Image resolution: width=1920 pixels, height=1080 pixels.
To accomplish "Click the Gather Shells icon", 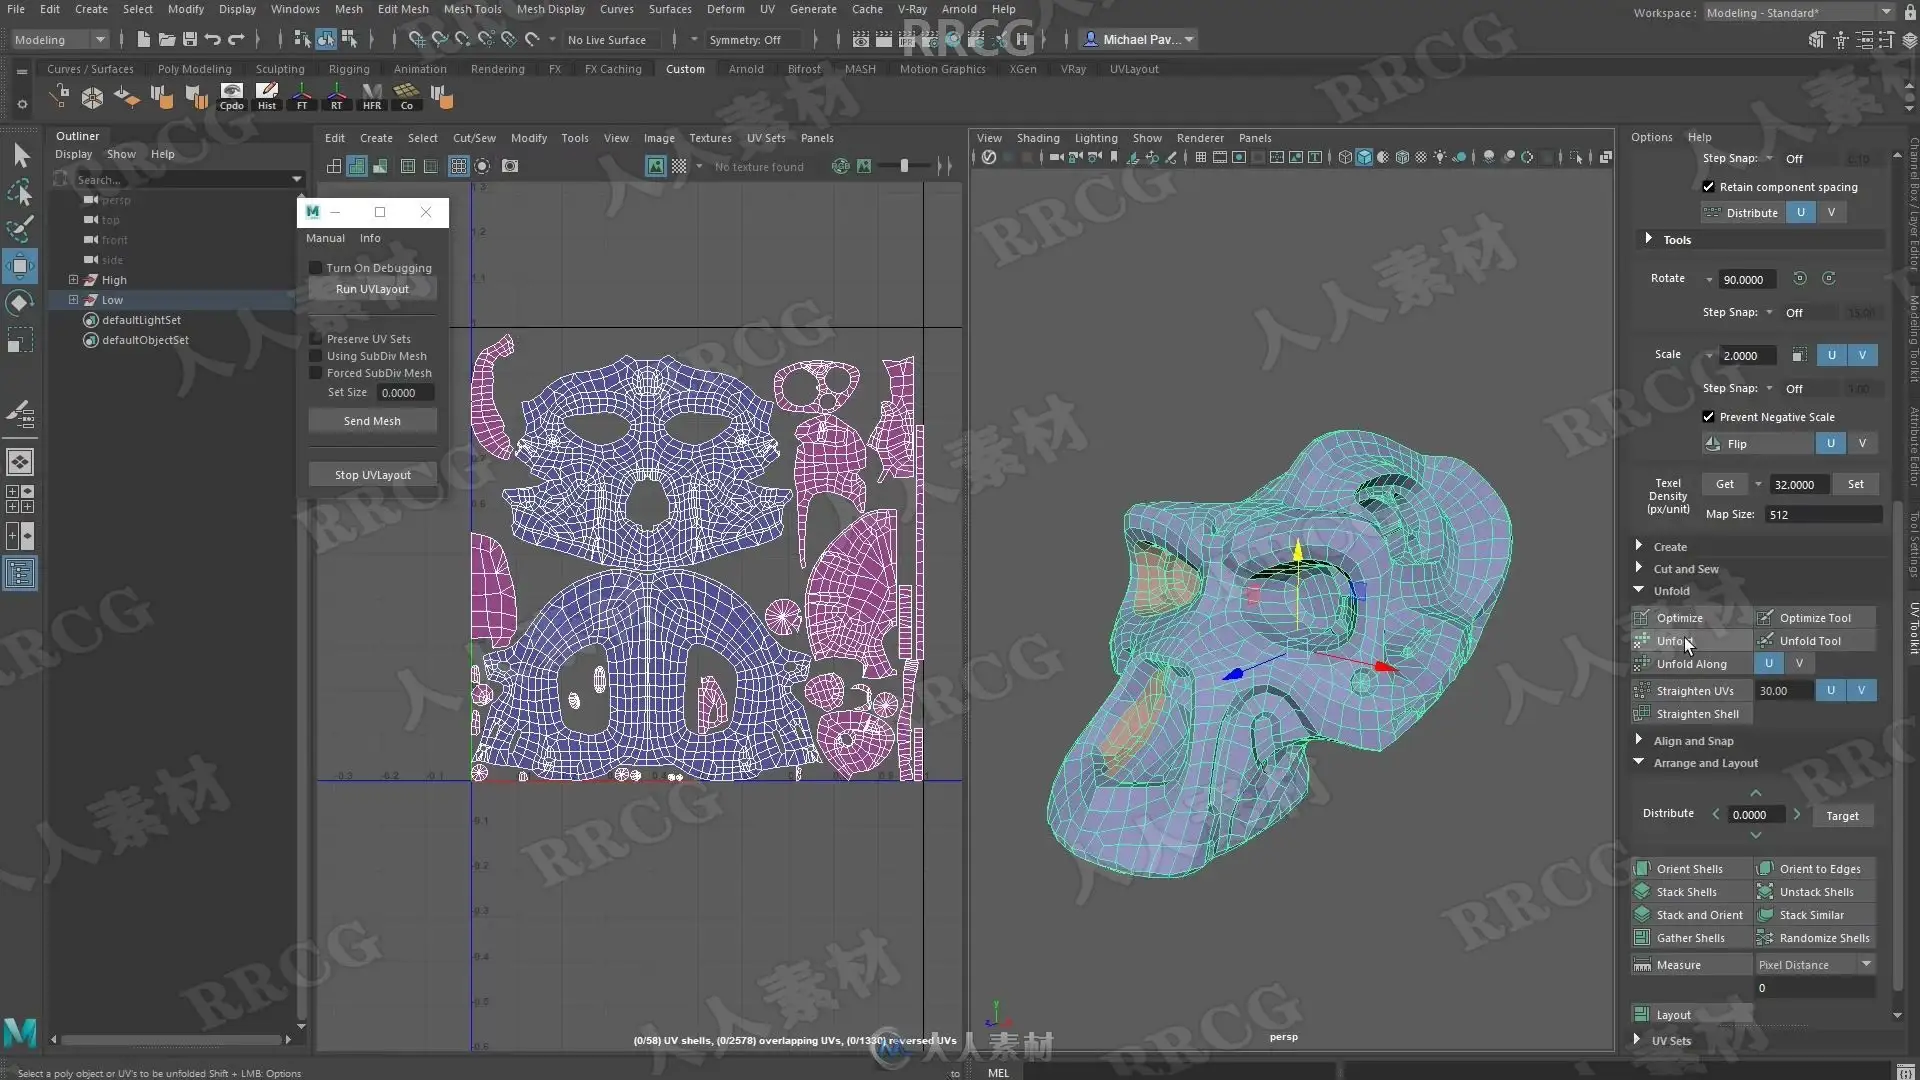I will (x=1642, y=937).
